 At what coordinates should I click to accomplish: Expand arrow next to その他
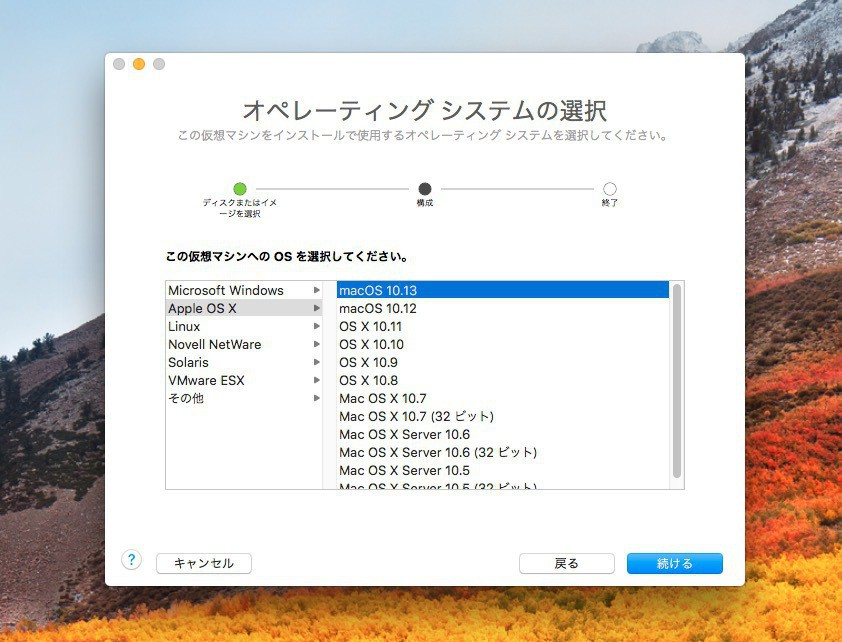(x=317, y=398)
